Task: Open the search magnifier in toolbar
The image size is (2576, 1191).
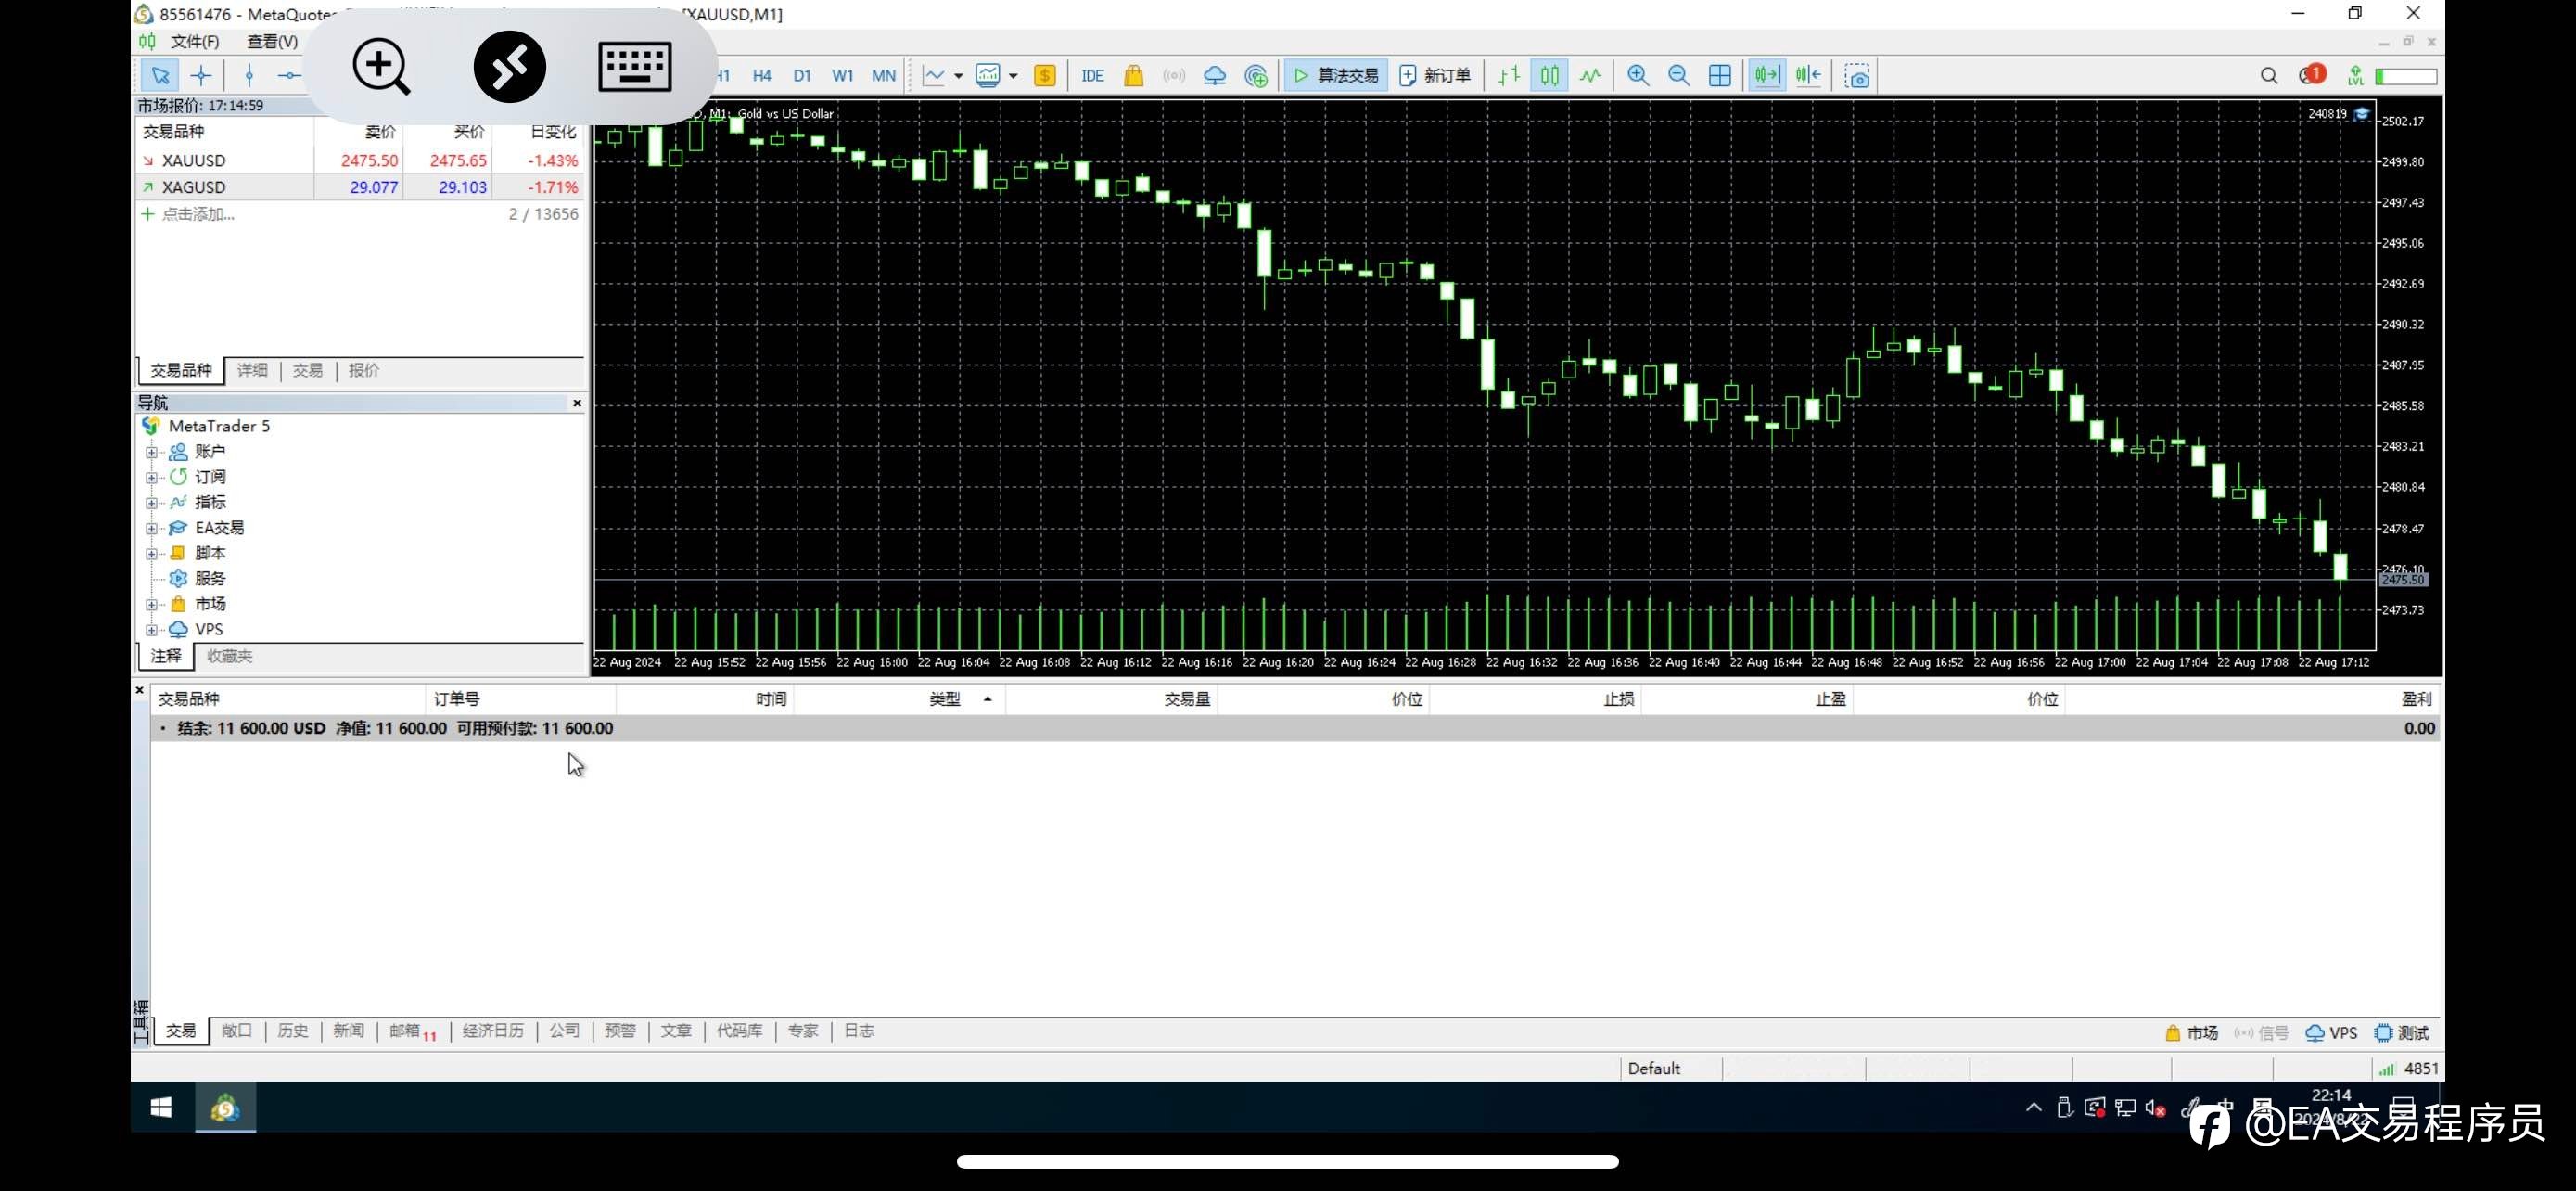Action: [2268, 75]
